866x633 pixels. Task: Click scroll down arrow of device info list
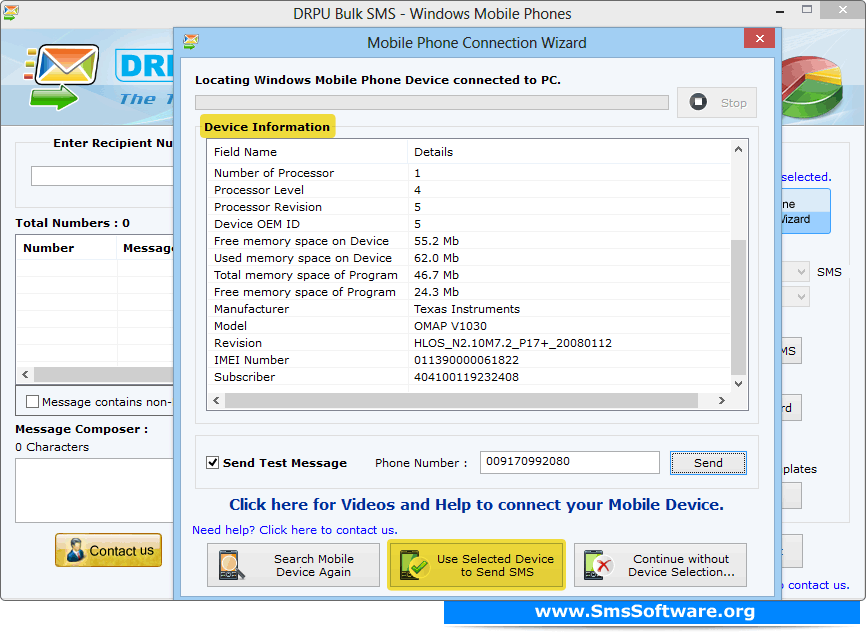(738, 383)
